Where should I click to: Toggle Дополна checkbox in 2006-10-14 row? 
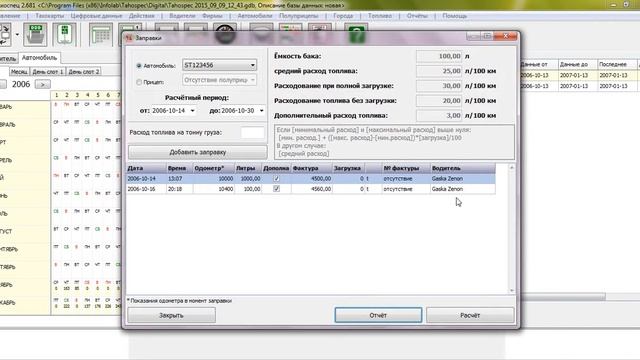(x=276, y=179)
